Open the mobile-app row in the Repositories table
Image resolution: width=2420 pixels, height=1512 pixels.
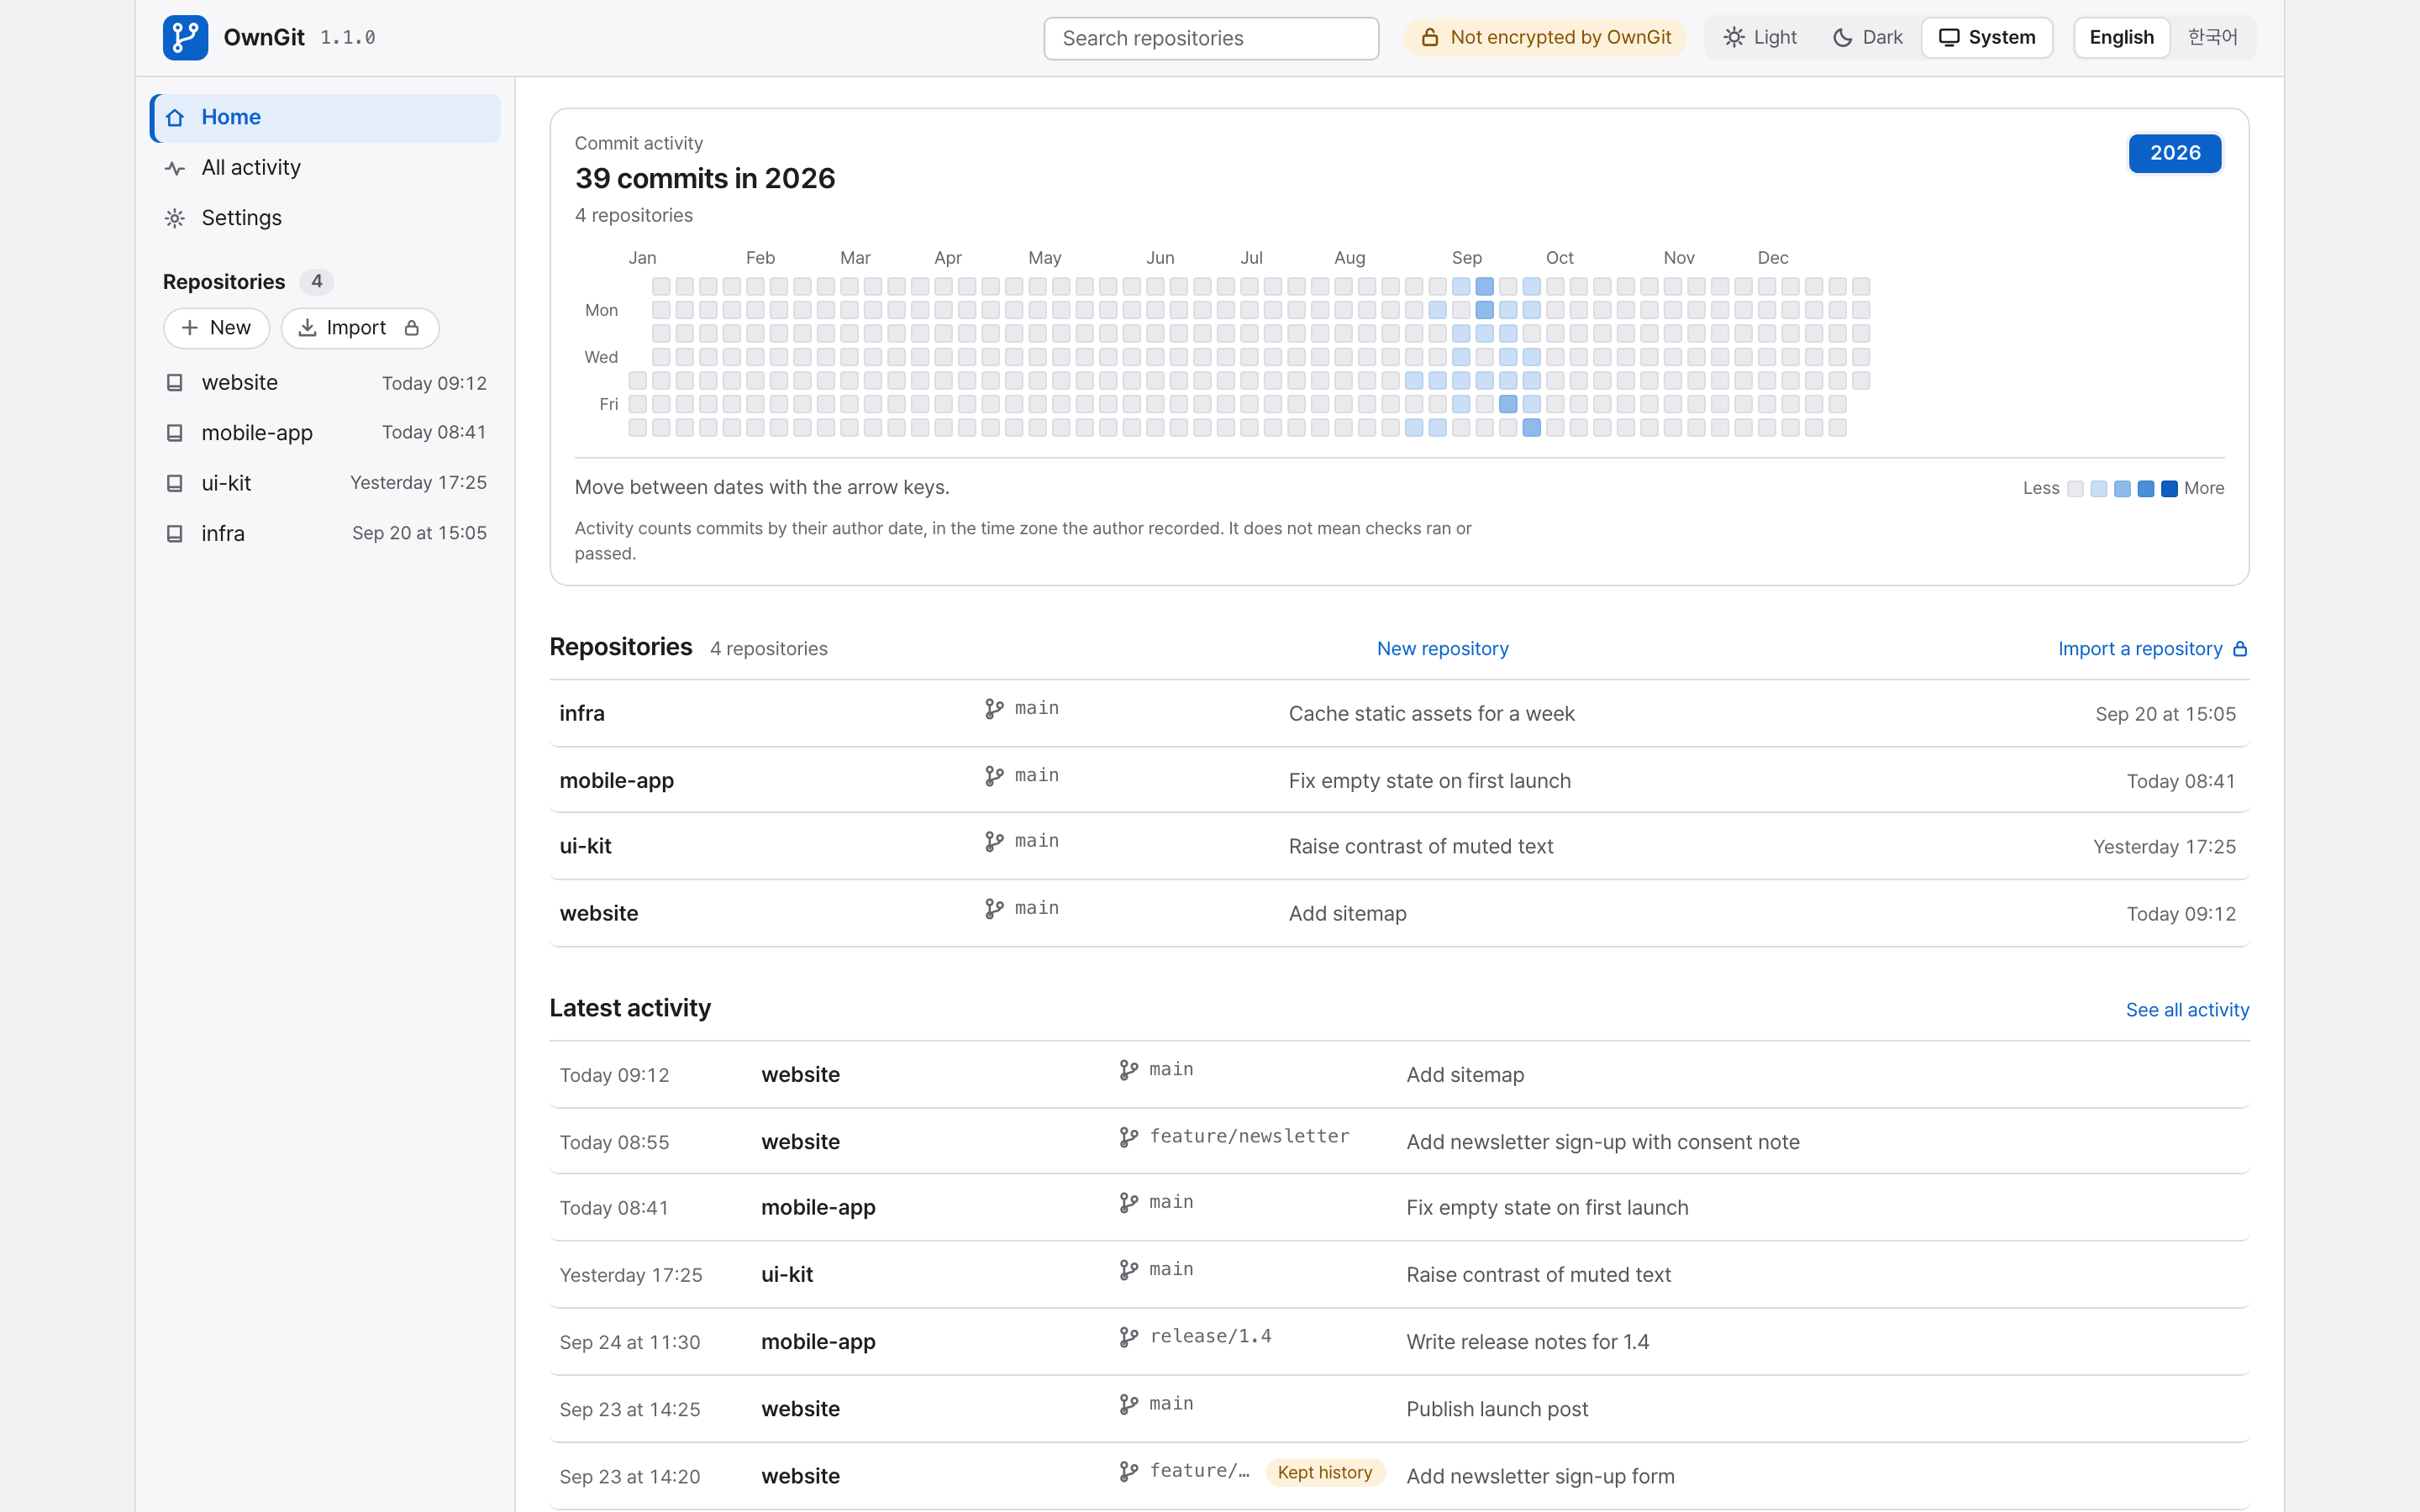(x=1399, y=780)
